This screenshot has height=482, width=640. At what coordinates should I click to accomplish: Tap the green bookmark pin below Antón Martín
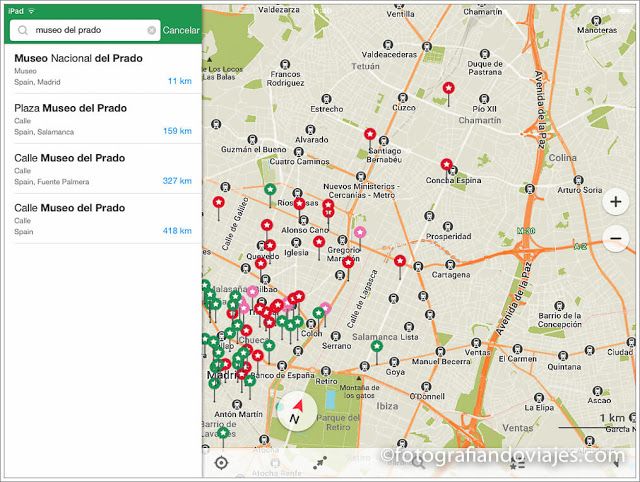click(223, 433)
